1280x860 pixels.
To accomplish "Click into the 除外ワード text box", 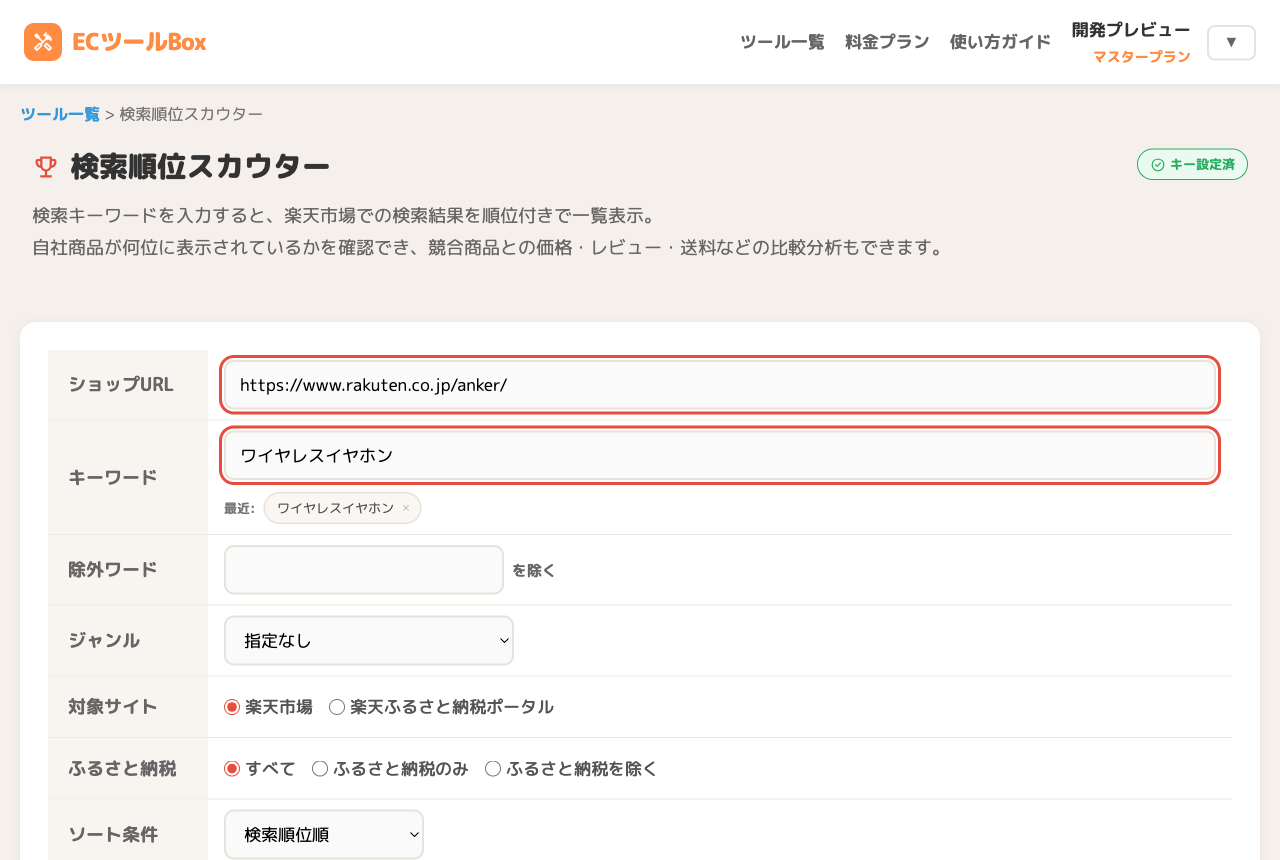I will click(x=364, y=570).
